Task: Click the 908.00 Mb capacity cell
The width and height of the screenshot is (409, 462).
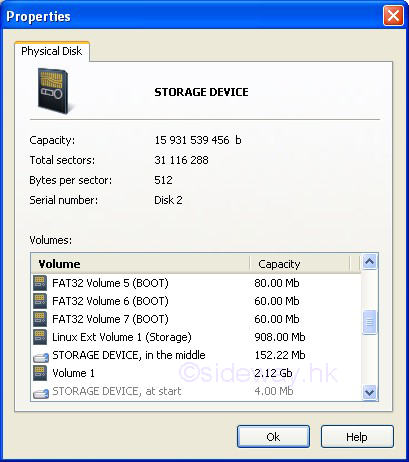Action: coord(280,337)
